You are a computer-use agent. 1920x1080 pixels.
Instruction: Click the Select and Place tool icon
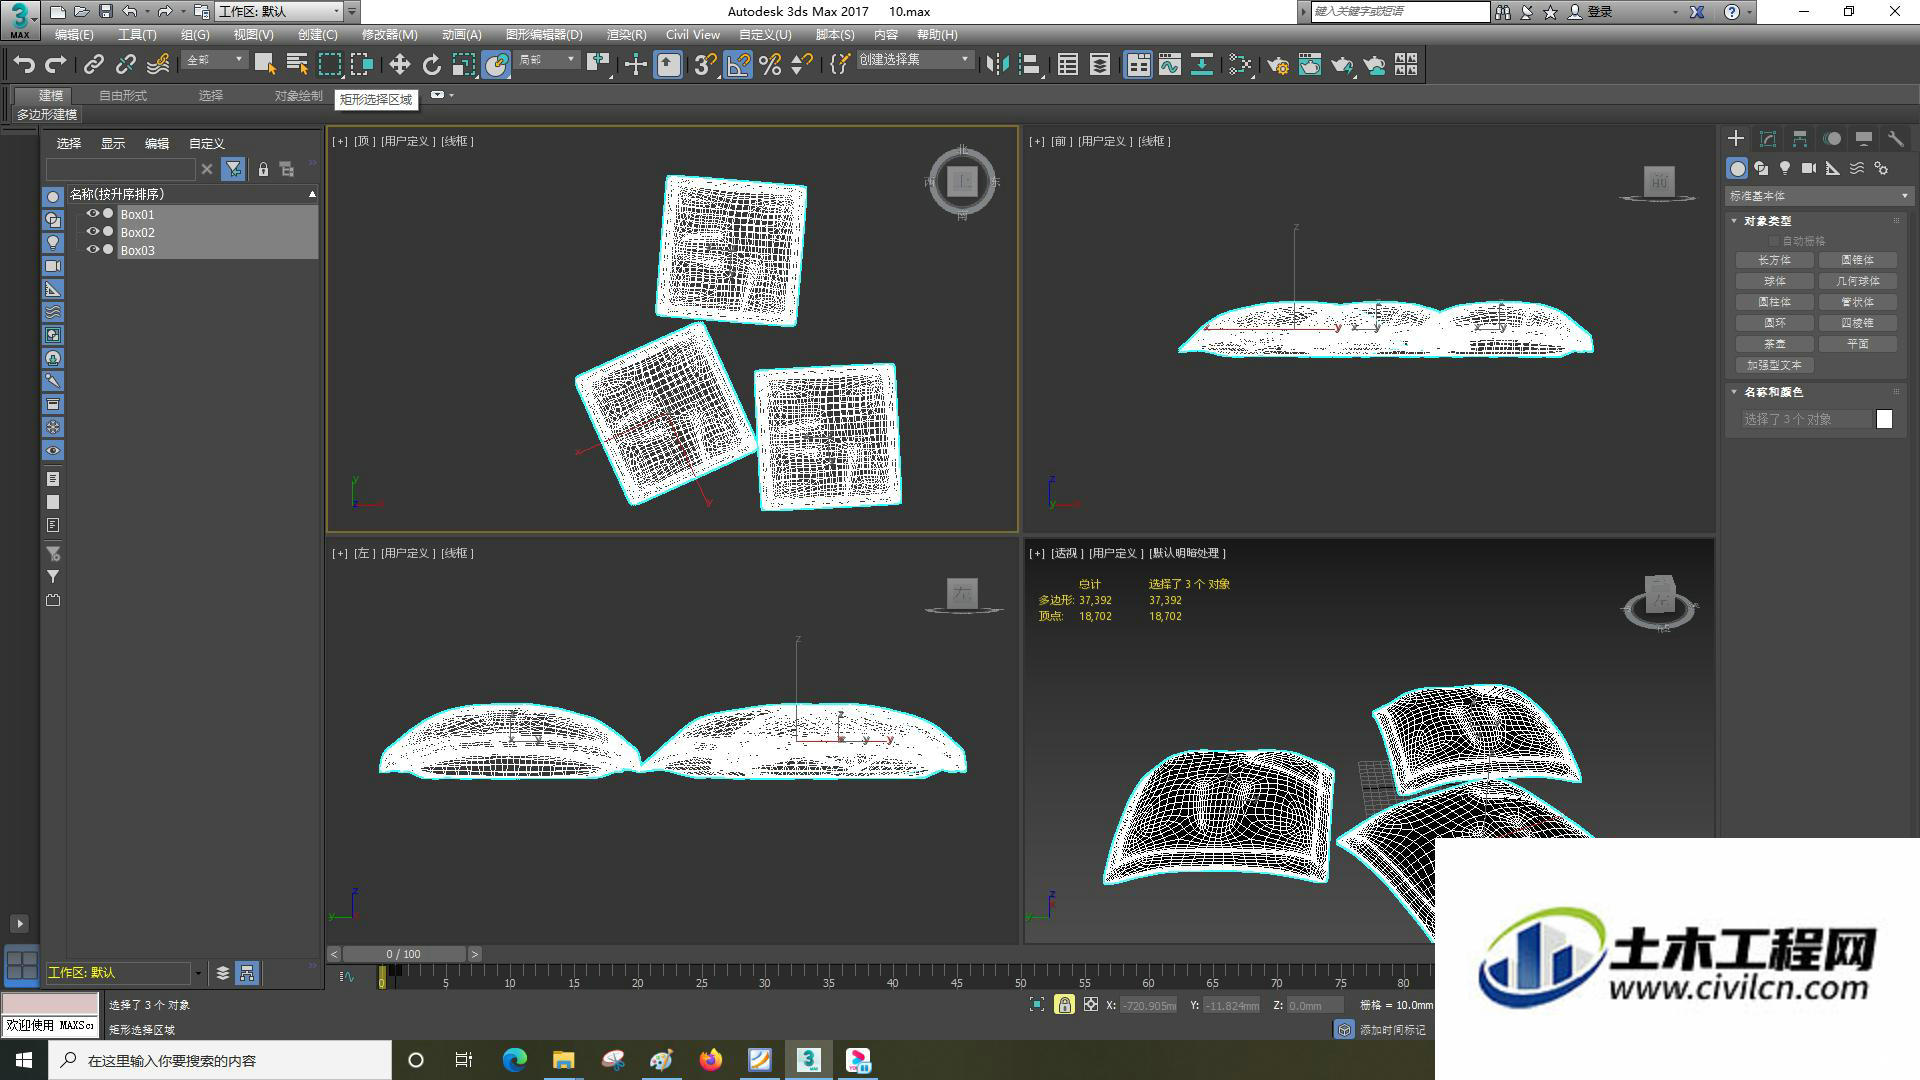coord(496,65)
